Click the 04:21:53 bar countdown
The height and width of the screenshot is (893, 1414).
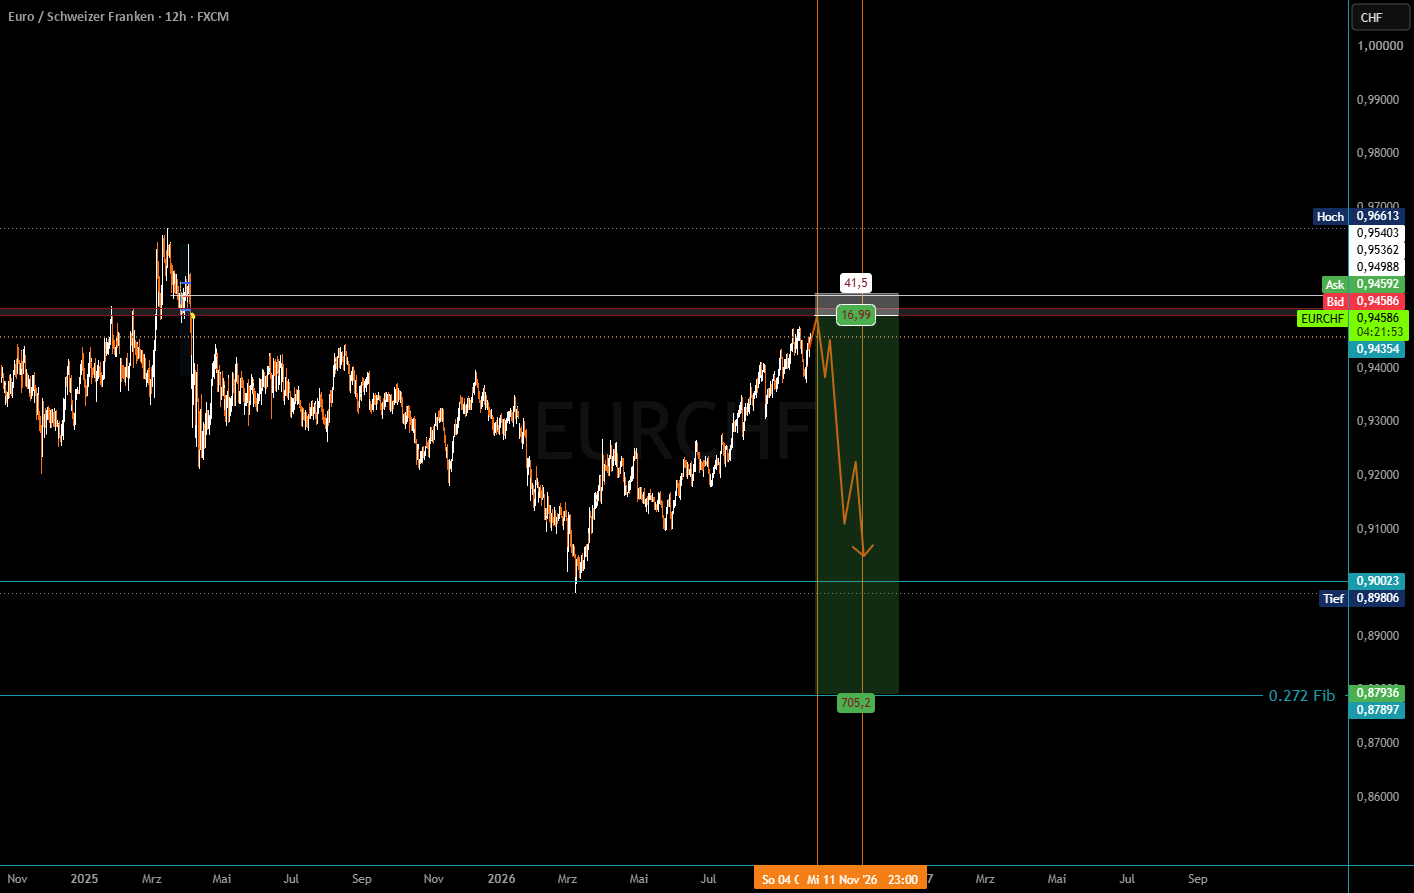point(1379,332)
